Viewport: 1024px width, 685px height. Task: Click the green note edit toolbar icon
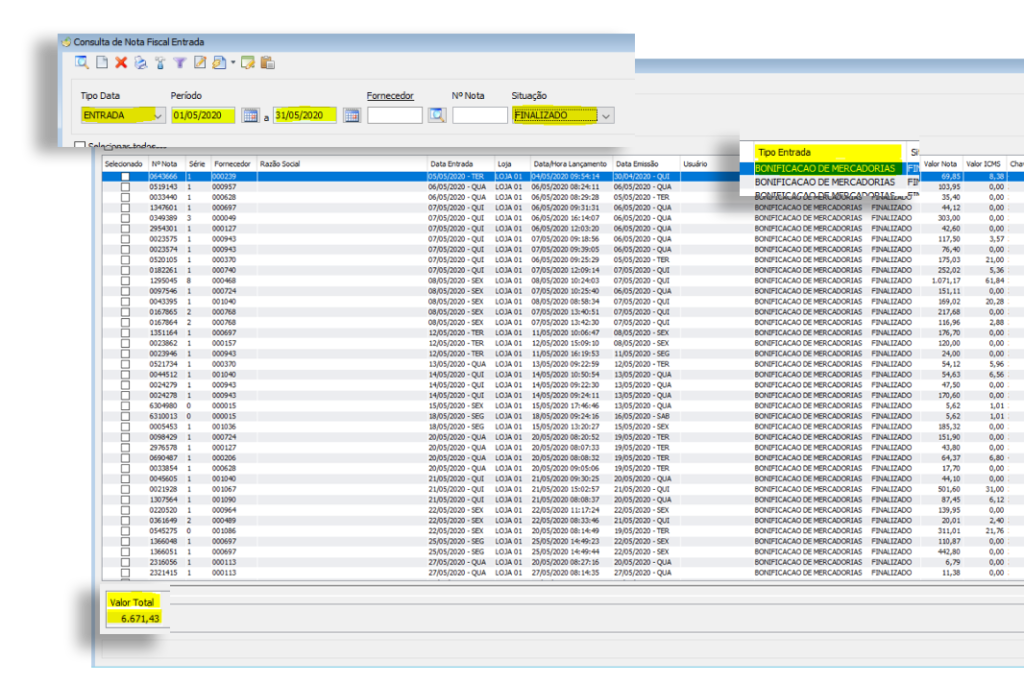tap(248, 63)
